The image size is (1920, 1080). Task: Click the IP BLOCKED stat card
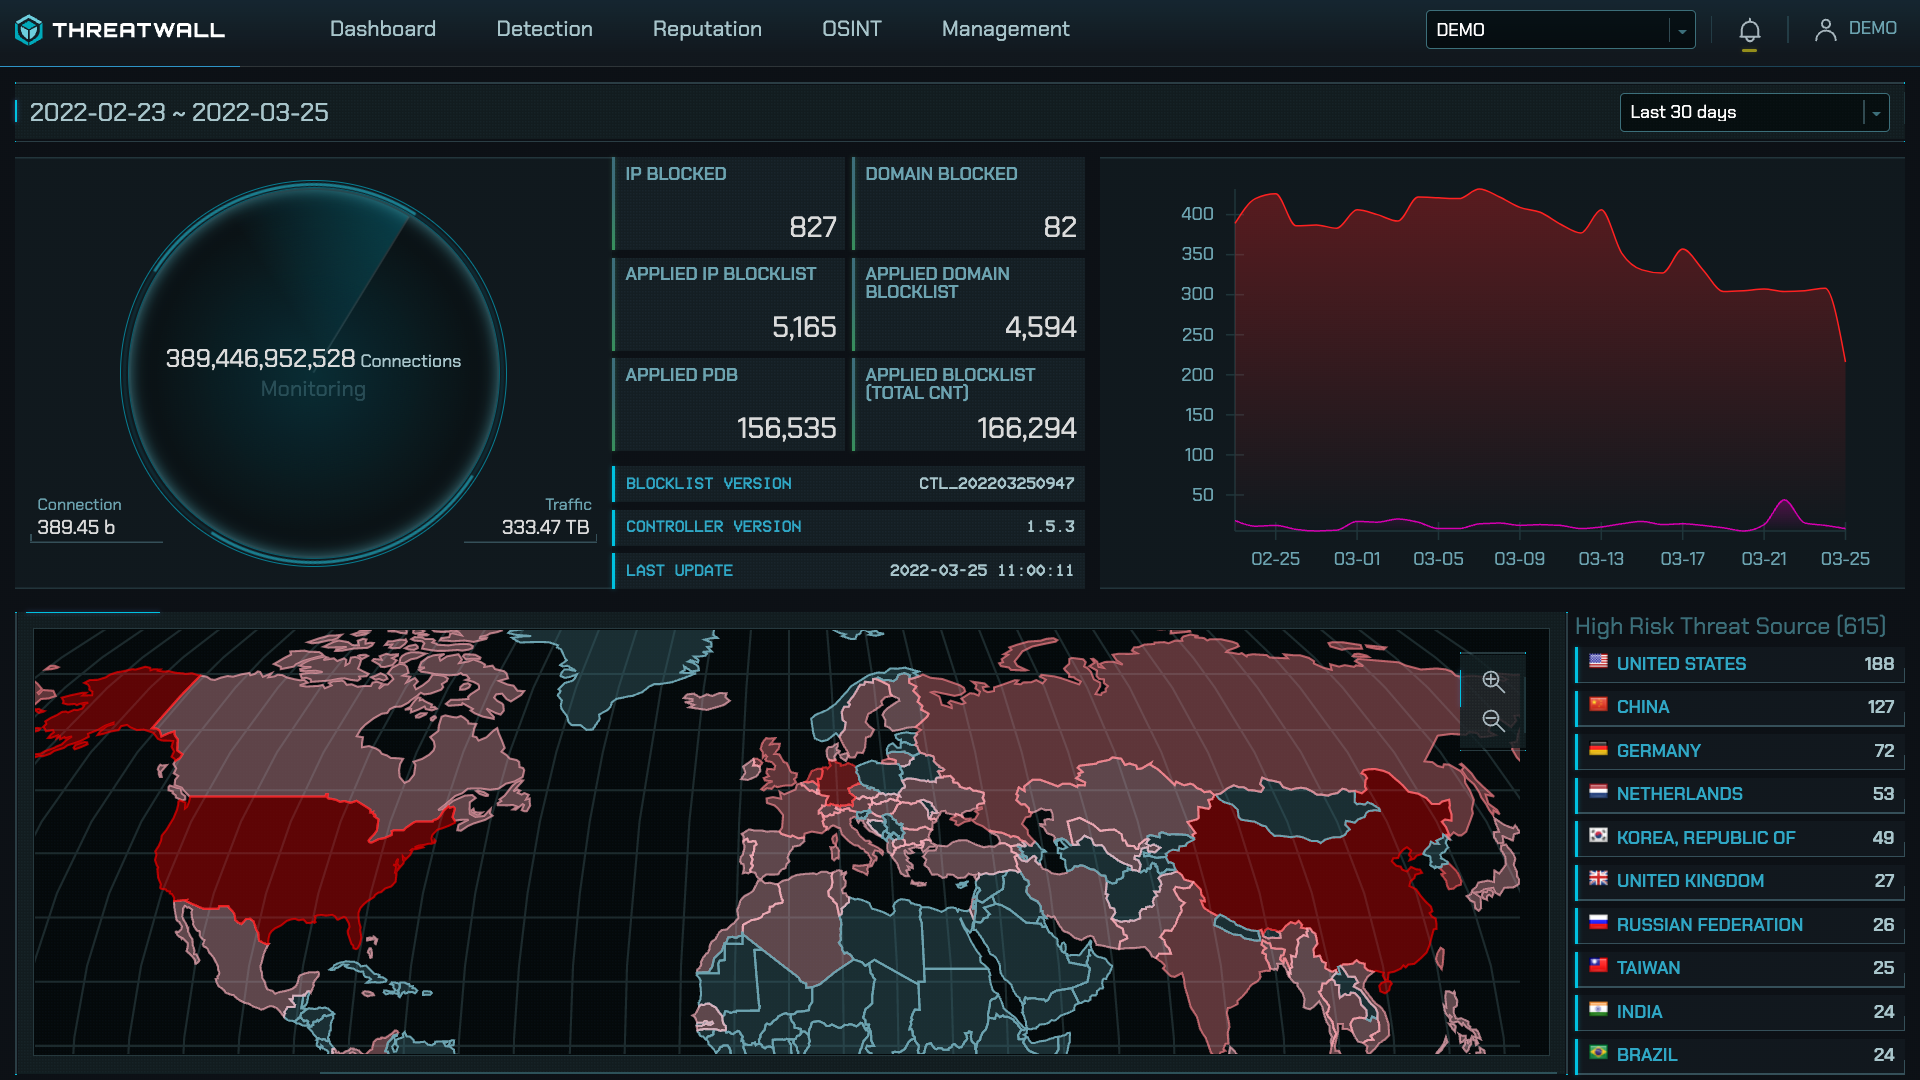(x=729, y=203)
